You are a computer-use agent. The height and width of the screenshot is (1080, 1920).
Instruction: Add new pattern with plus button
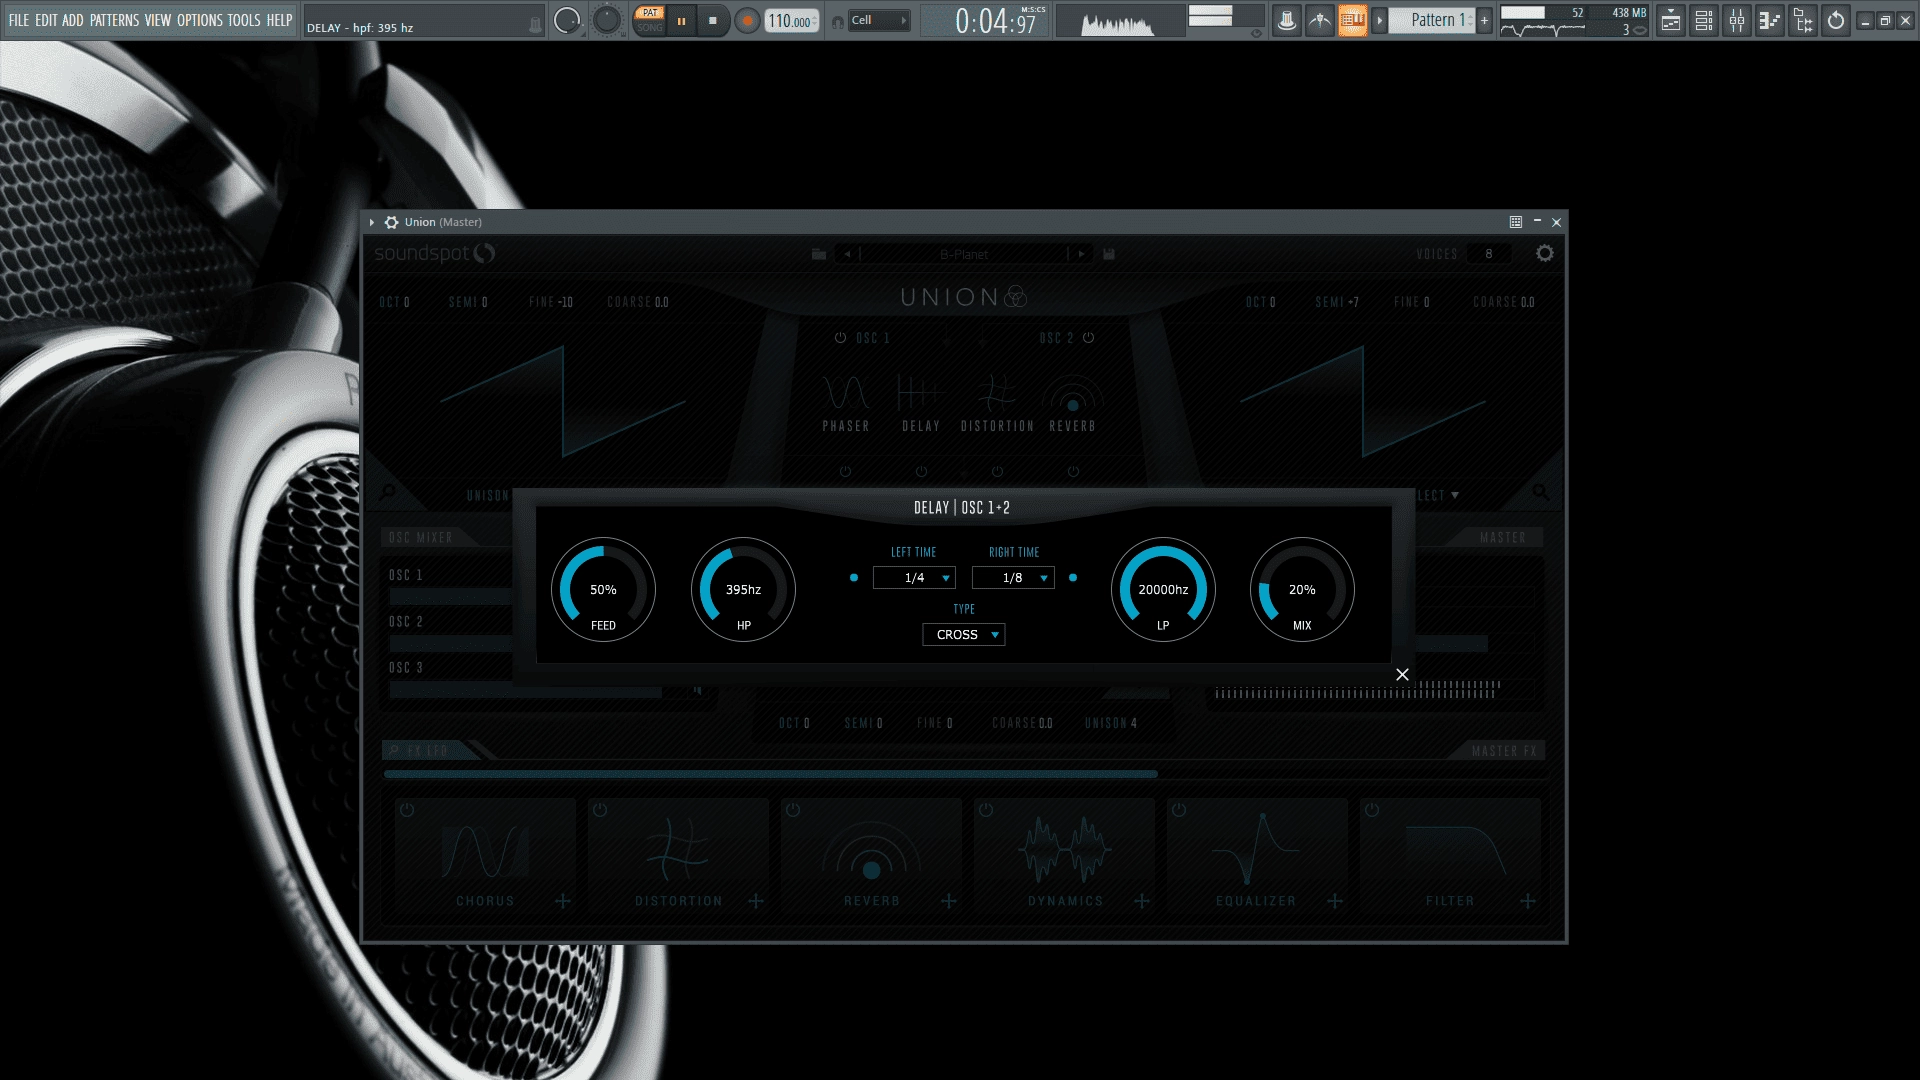1485,20
